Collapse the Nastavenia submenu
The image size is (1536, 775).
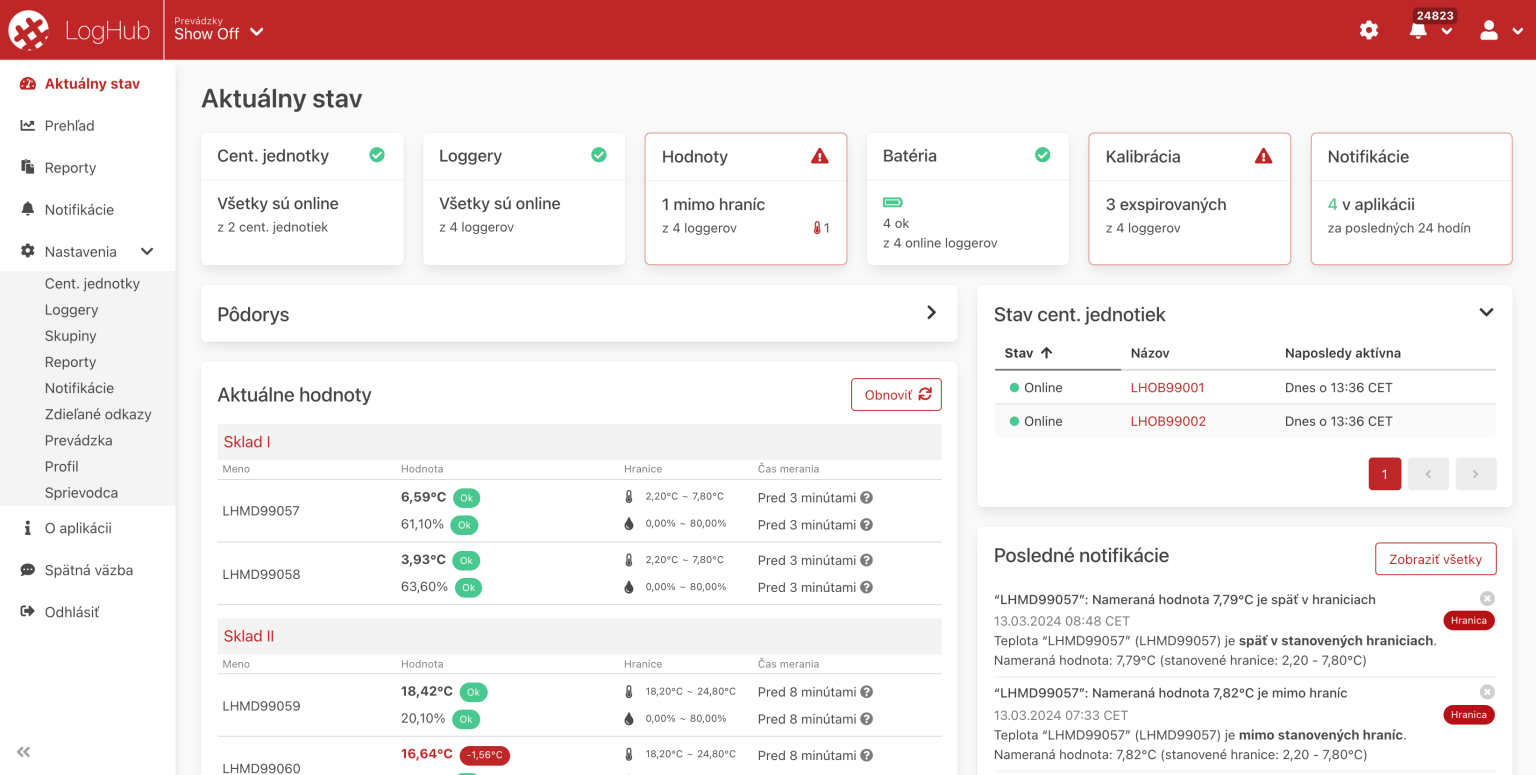click(x=147, y=252)
